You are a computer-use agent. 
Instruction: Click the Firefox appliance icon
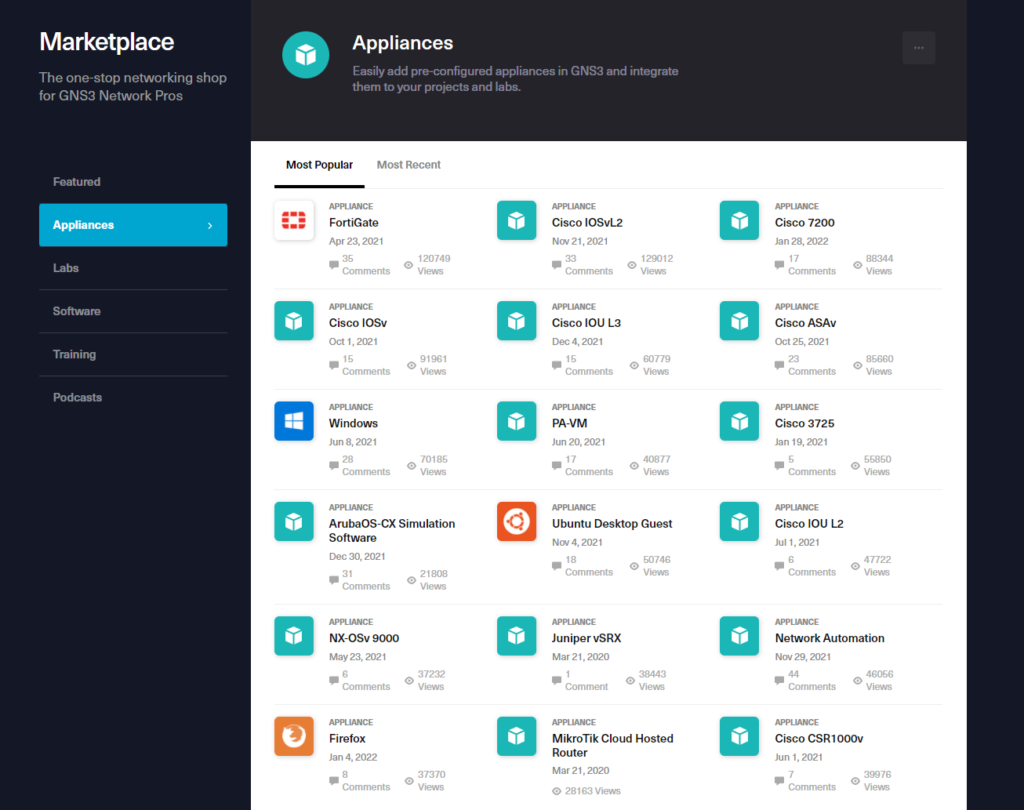pyautogui.click(x=293, y=736)
